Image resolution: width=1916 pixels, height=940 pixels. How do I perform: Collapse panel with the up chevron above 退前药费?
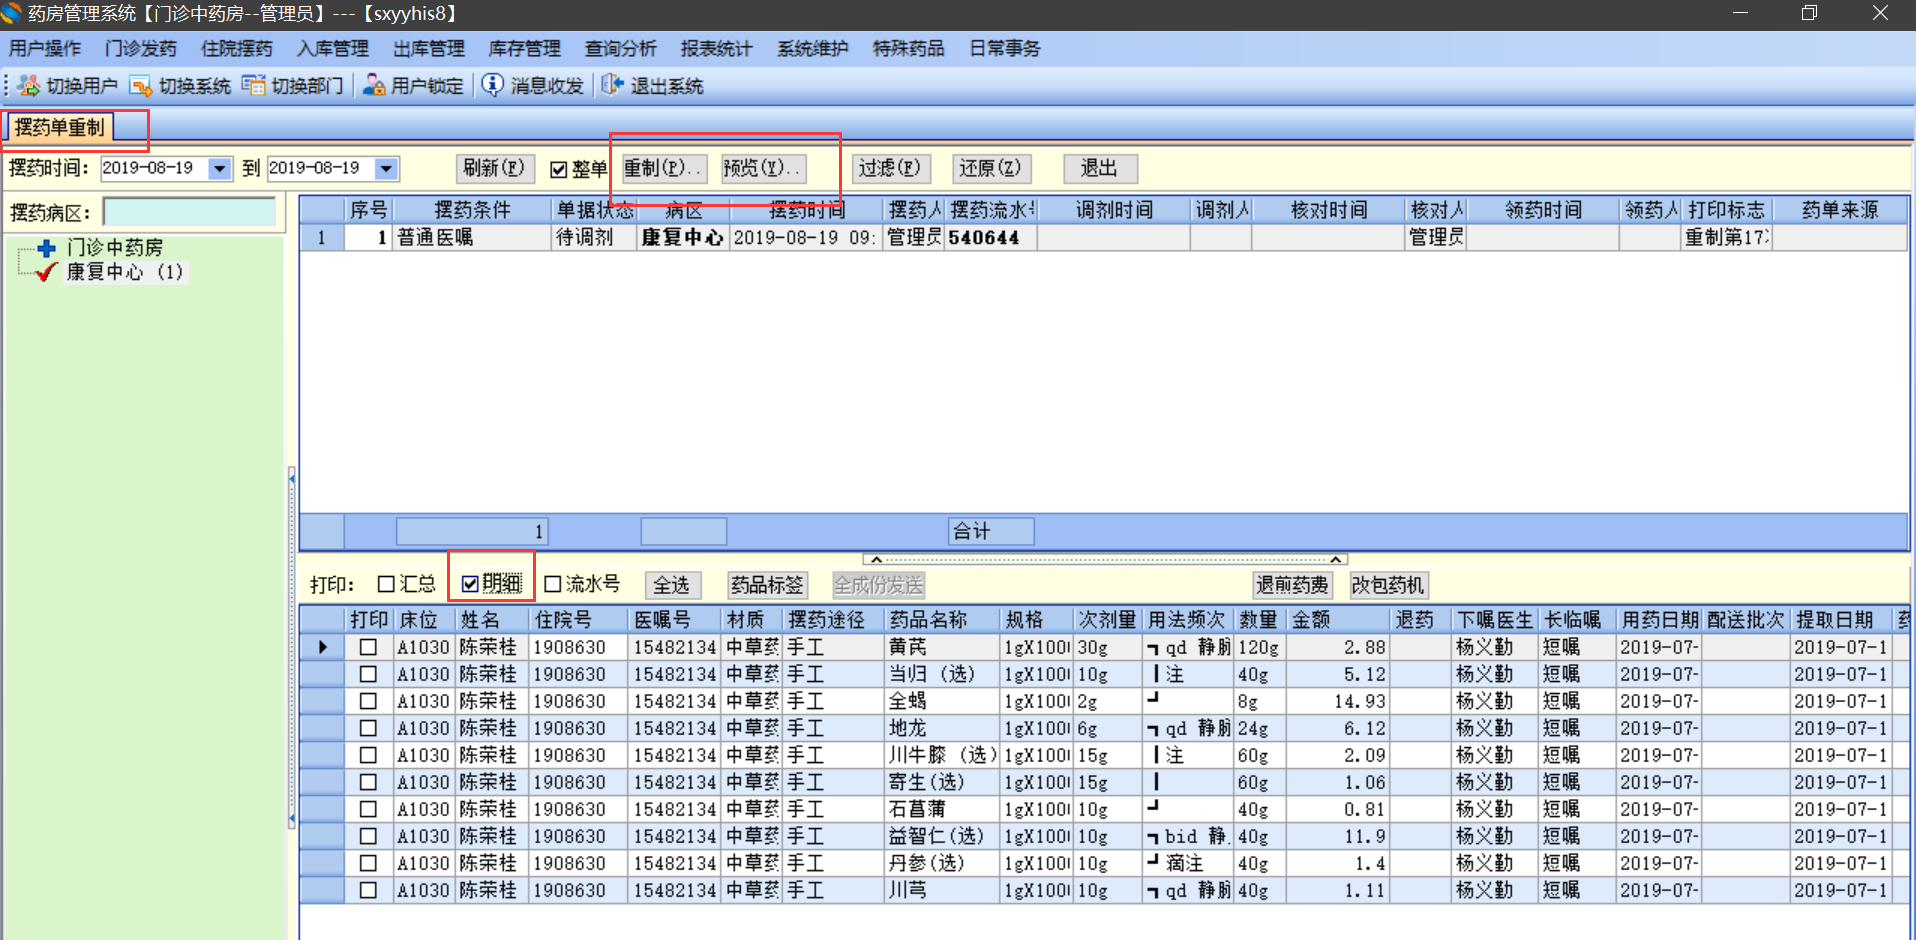coord(1335,559)
